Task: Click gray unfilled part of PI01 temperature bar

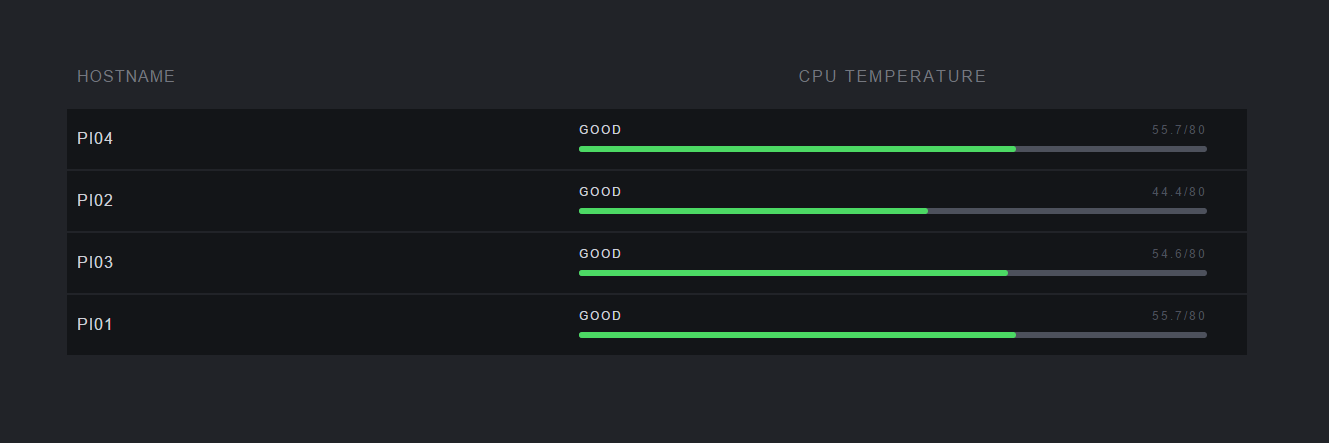Action: pyautogui.click(x=1111, y=335)
